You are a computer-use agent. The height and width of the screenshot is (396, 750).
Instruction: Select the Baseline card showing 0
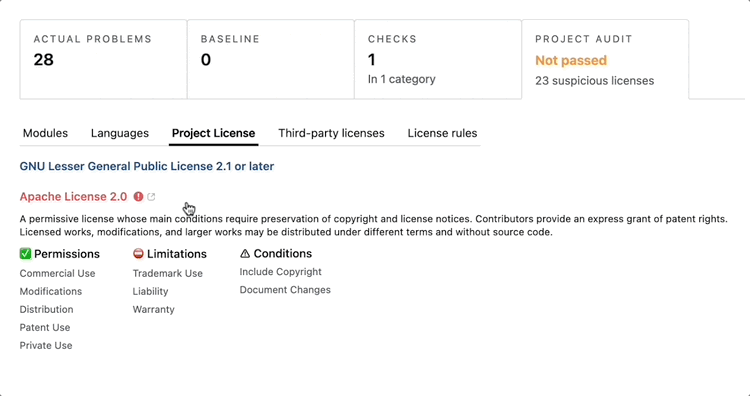pos(271,59)
